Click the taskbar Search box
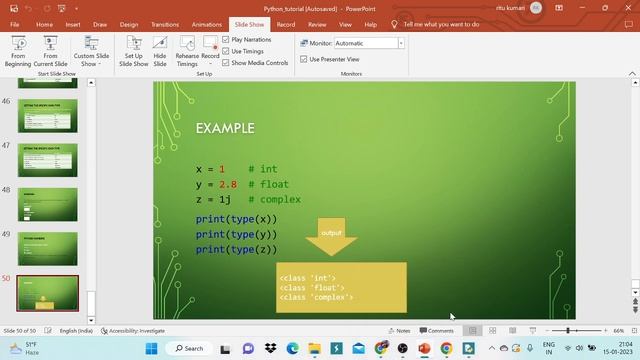 point(189,348)
